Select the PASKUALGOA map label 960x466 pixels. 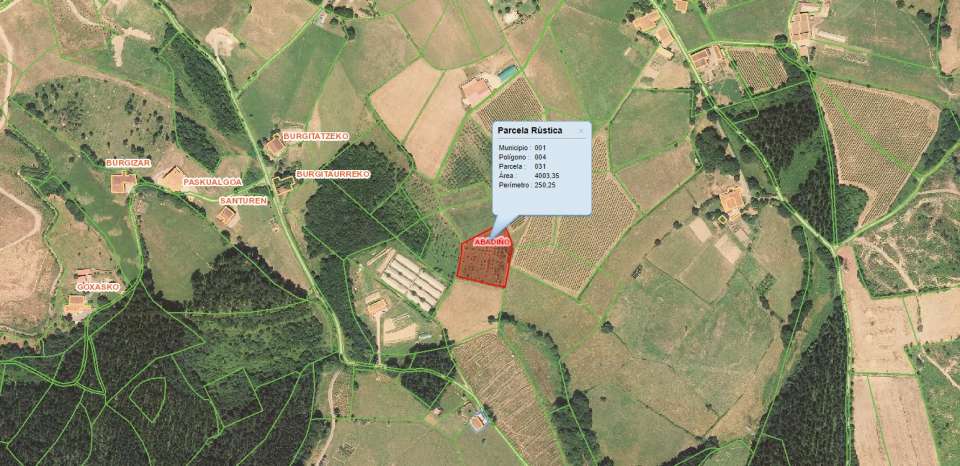click(x=212, y=182)
